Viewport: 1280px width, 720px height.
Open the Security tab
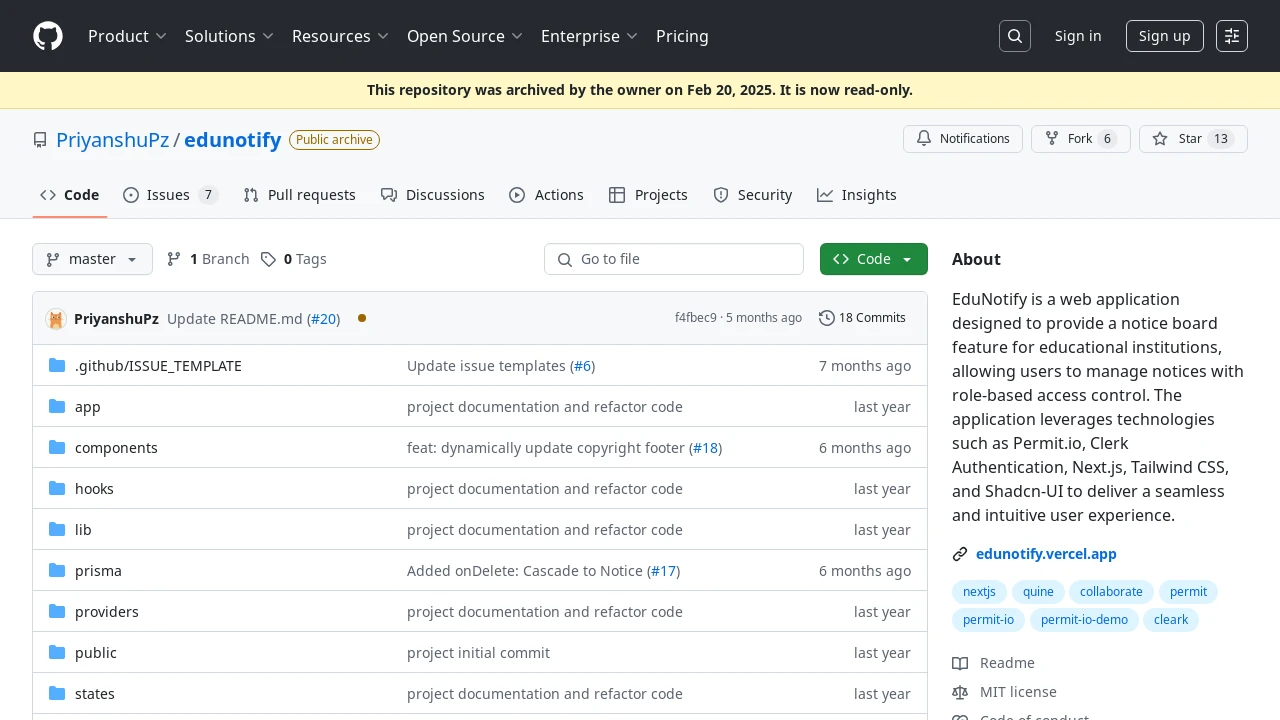click(752, 195)
